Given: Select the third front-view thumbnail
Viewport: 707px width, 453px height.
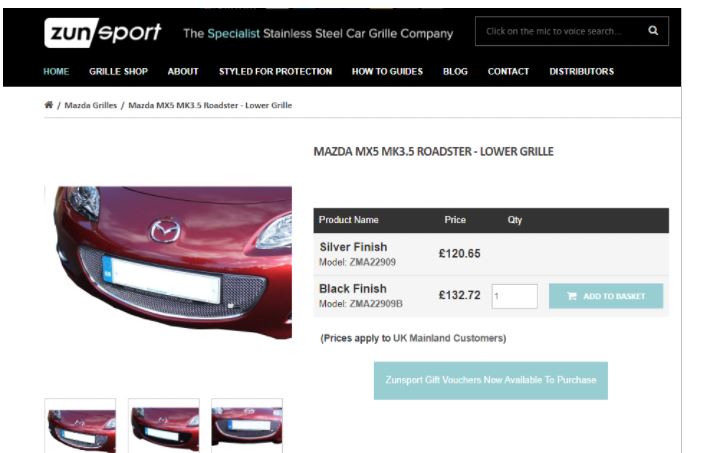Looking at the screenshot, I should coord(247,426).
